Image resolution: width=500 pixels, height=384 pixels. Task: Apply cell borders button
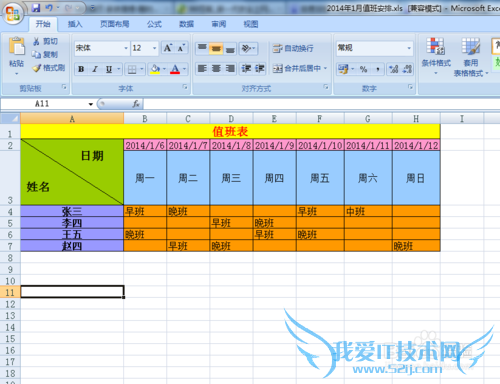coord(132,69)
